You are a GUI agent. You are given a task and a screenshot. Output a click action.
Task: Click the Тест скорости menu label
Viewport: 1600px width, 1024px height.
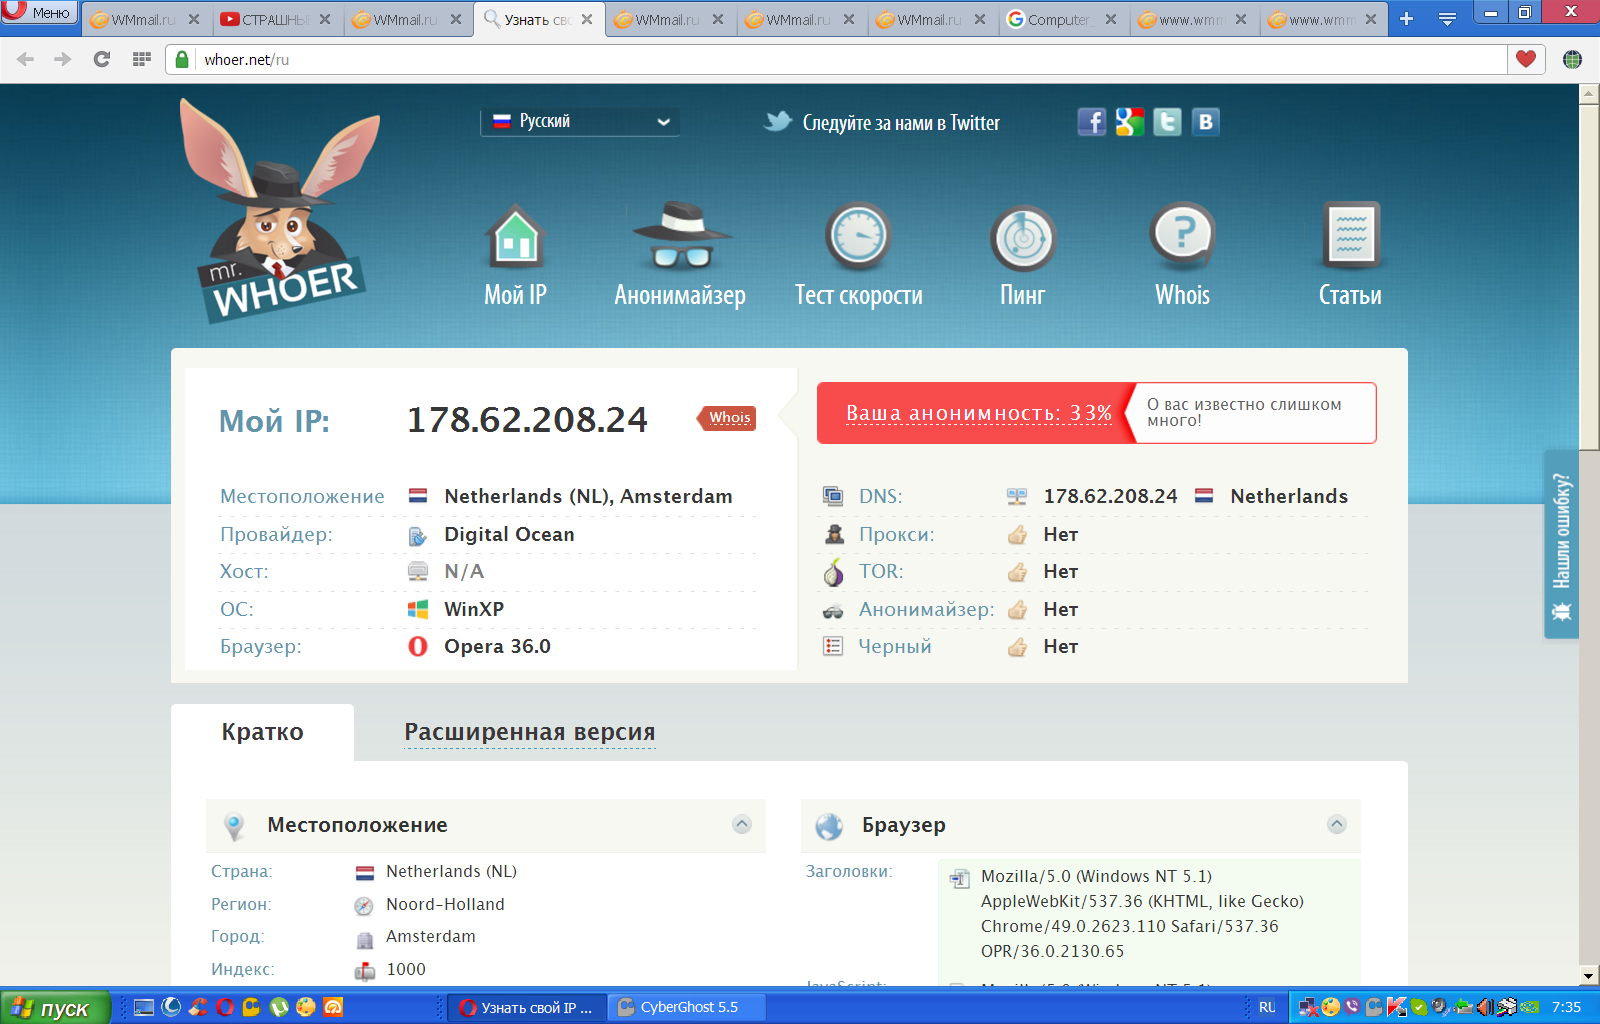858,295
